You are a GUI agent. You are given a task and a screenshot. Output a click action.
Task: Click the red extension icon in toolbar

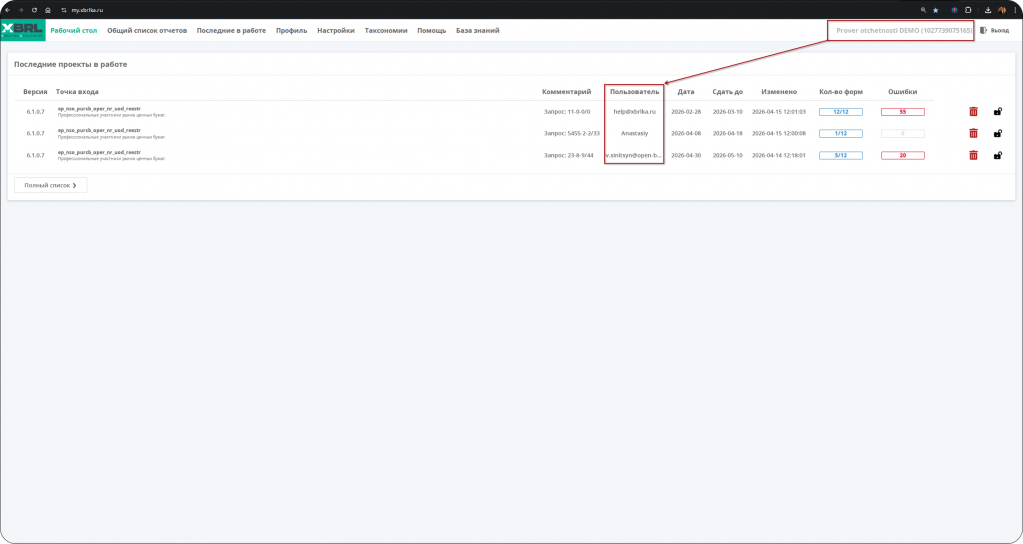click(954, 10)
